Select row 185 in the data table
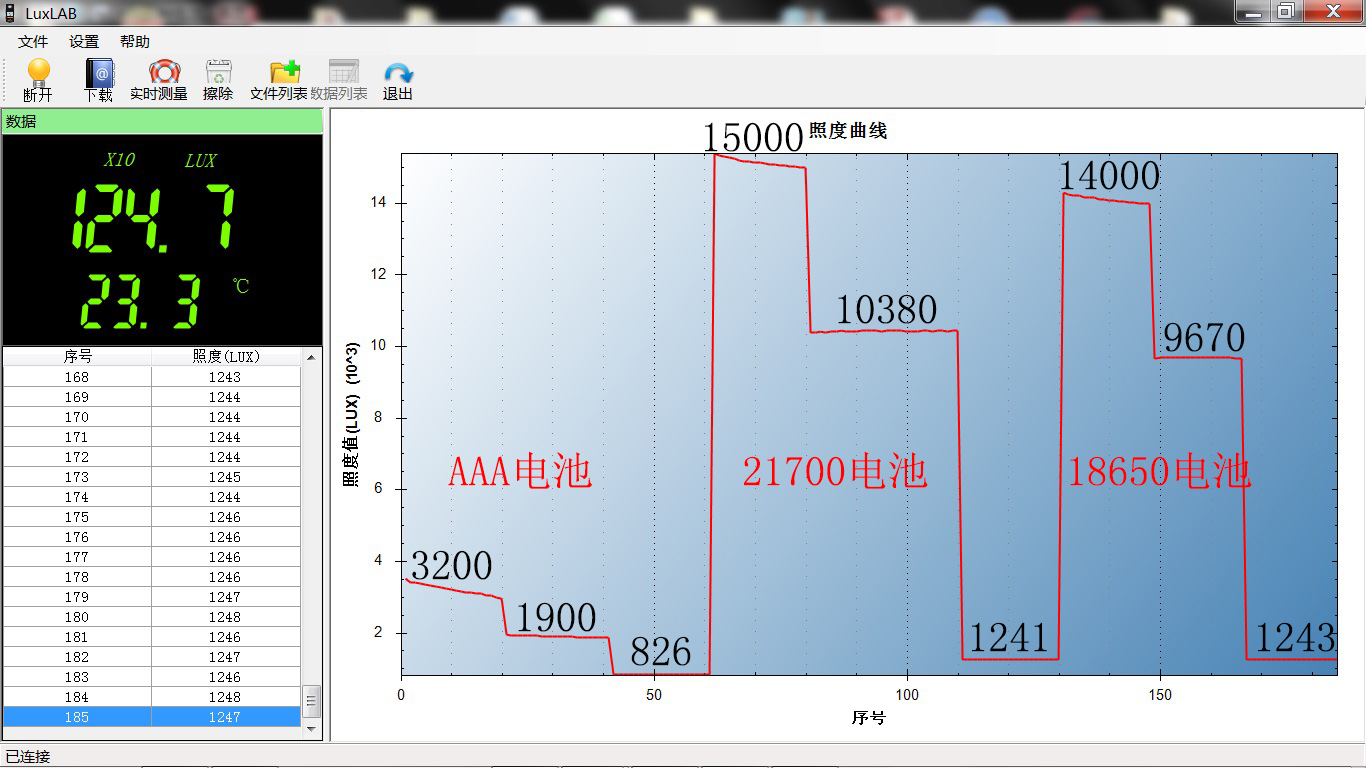Screen dimensions: 1366x768 [152, 717]
